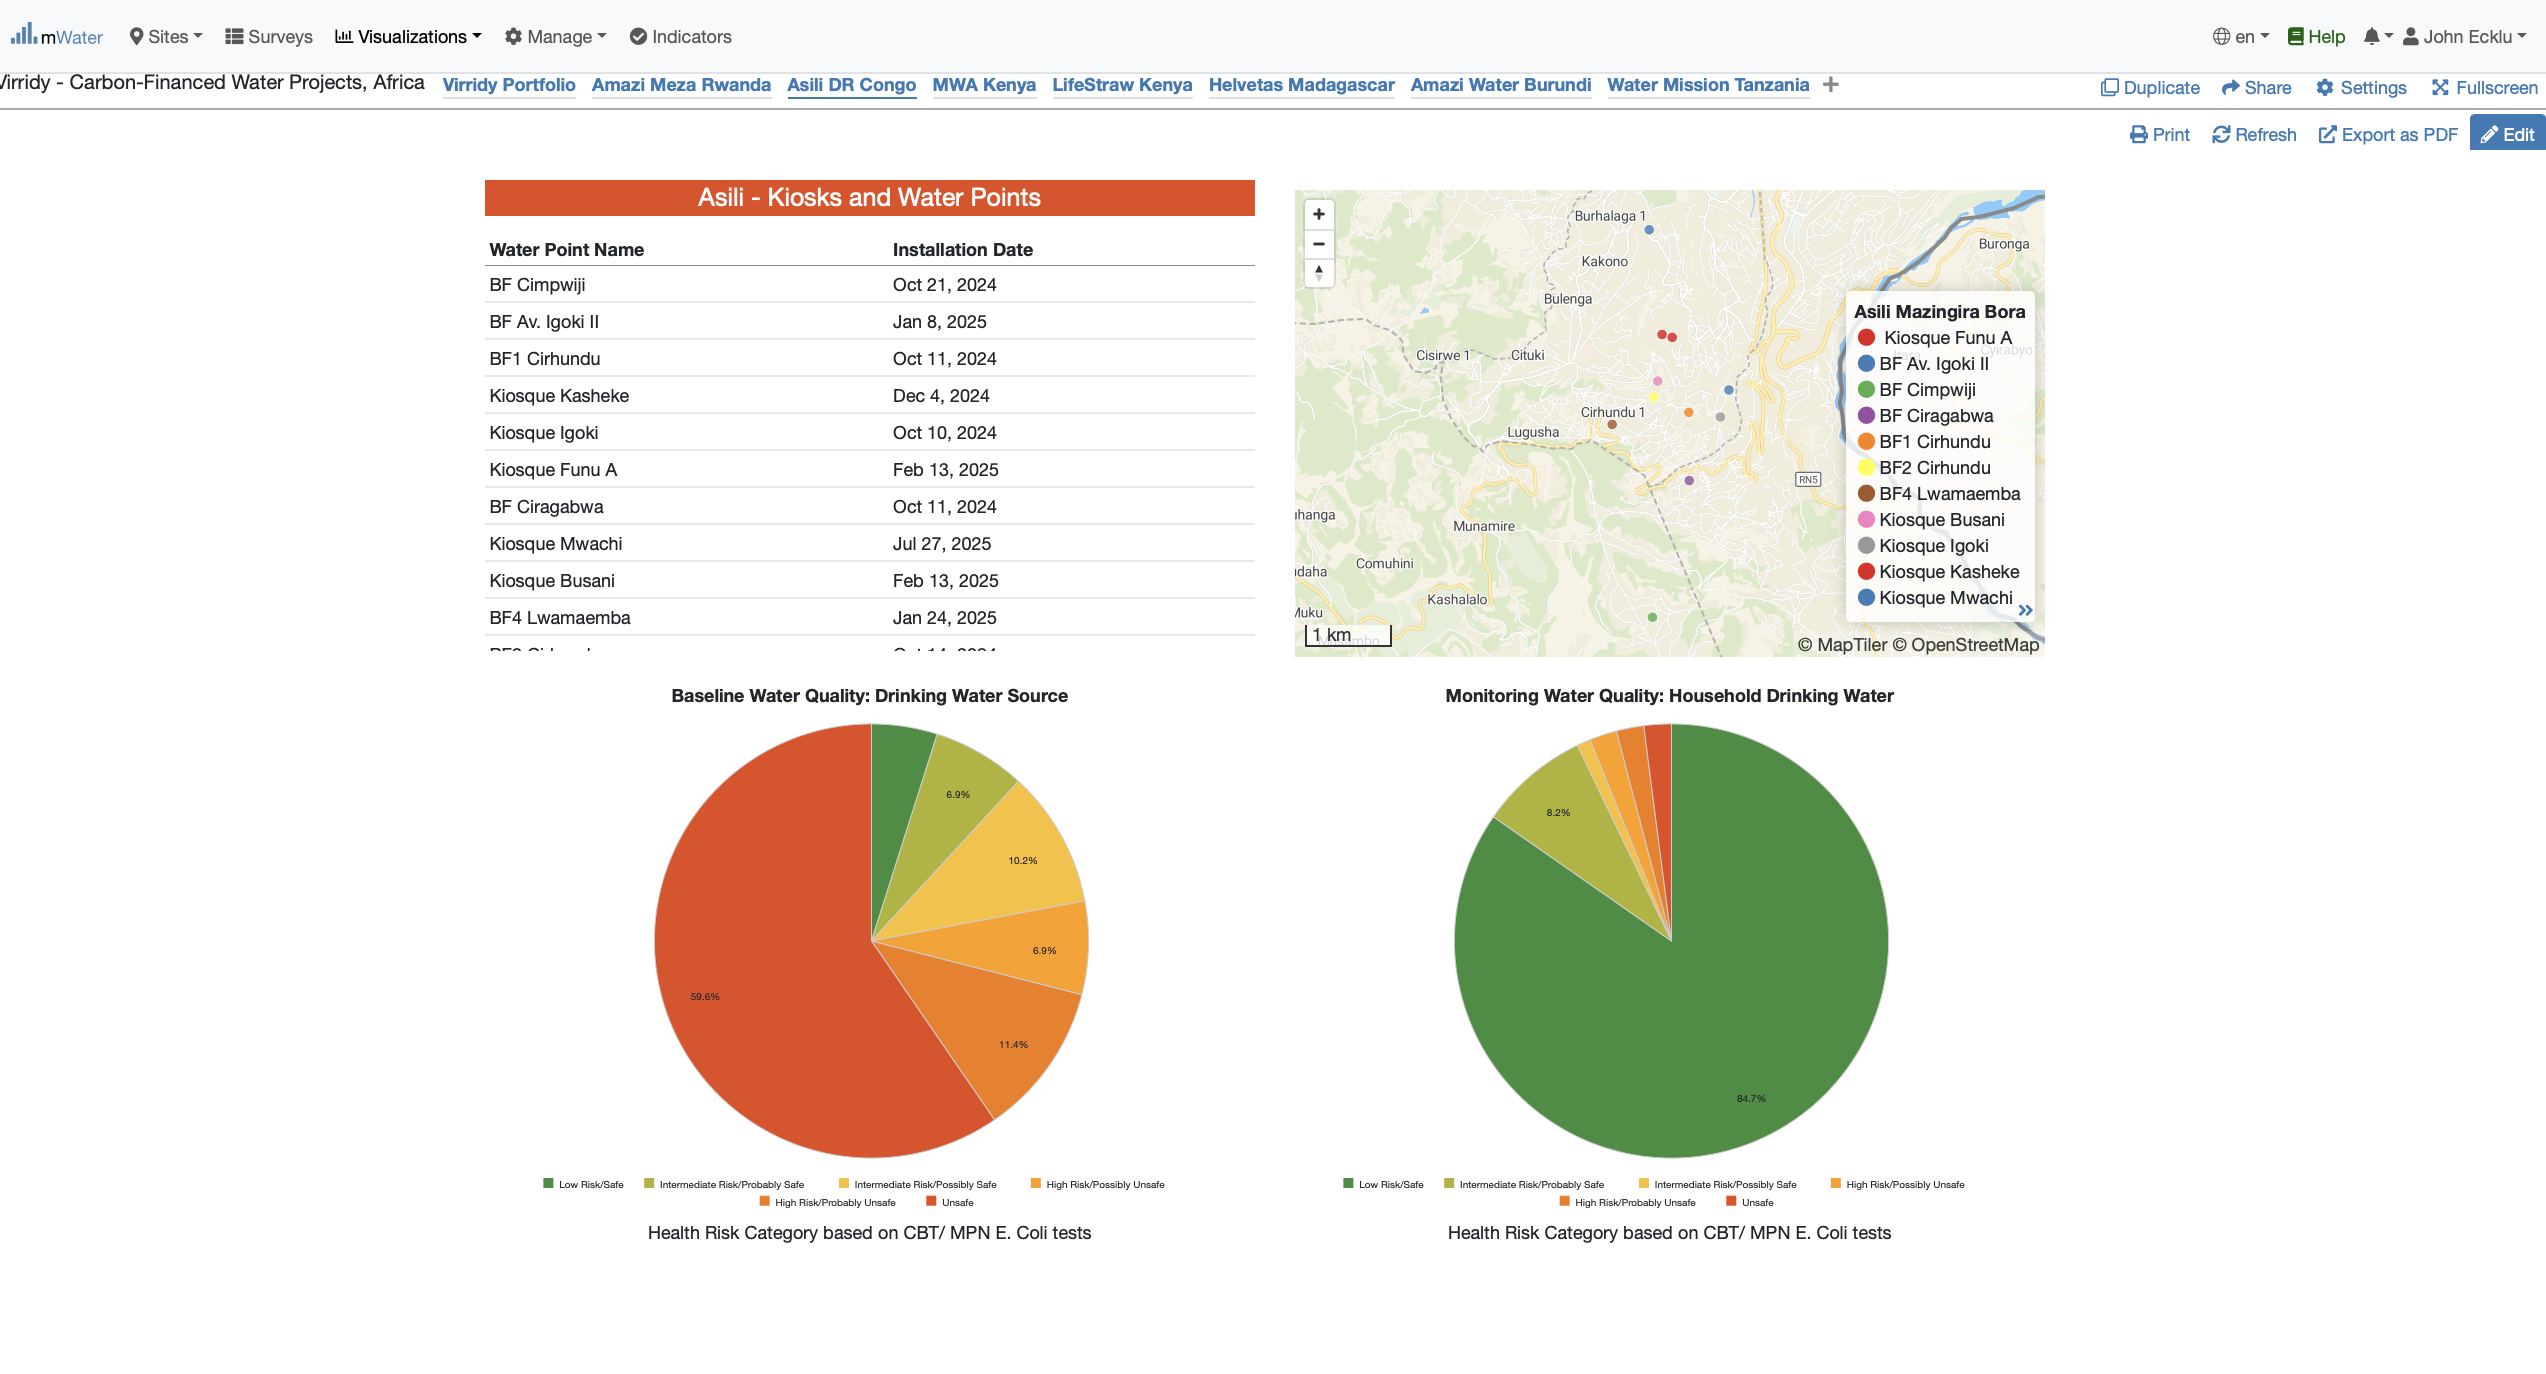Toggle High Risk/Possibly Unsafe in baseline legend
This screenshot has width=2546, height=1374.
coord(1098,1184)
